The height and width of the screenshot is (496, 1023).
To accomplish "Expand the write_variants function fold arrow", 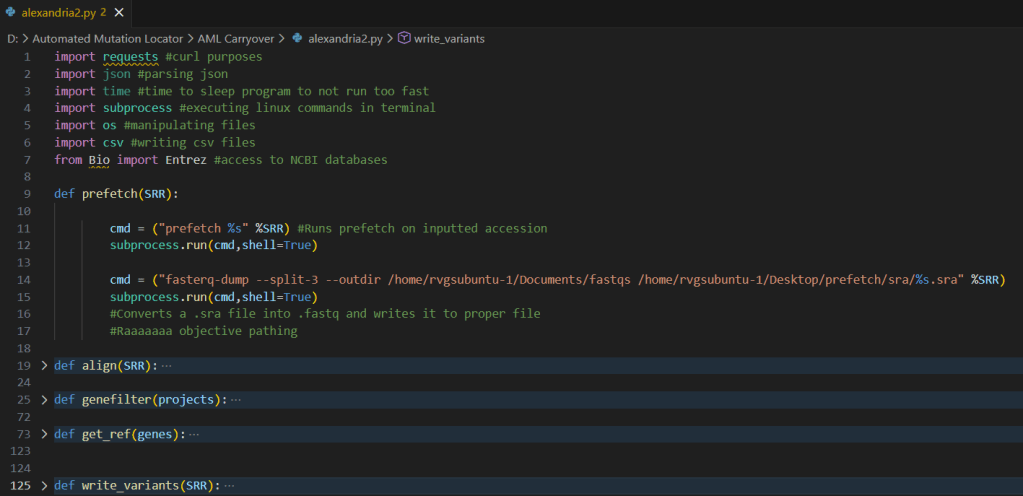I will coord(43,486).
